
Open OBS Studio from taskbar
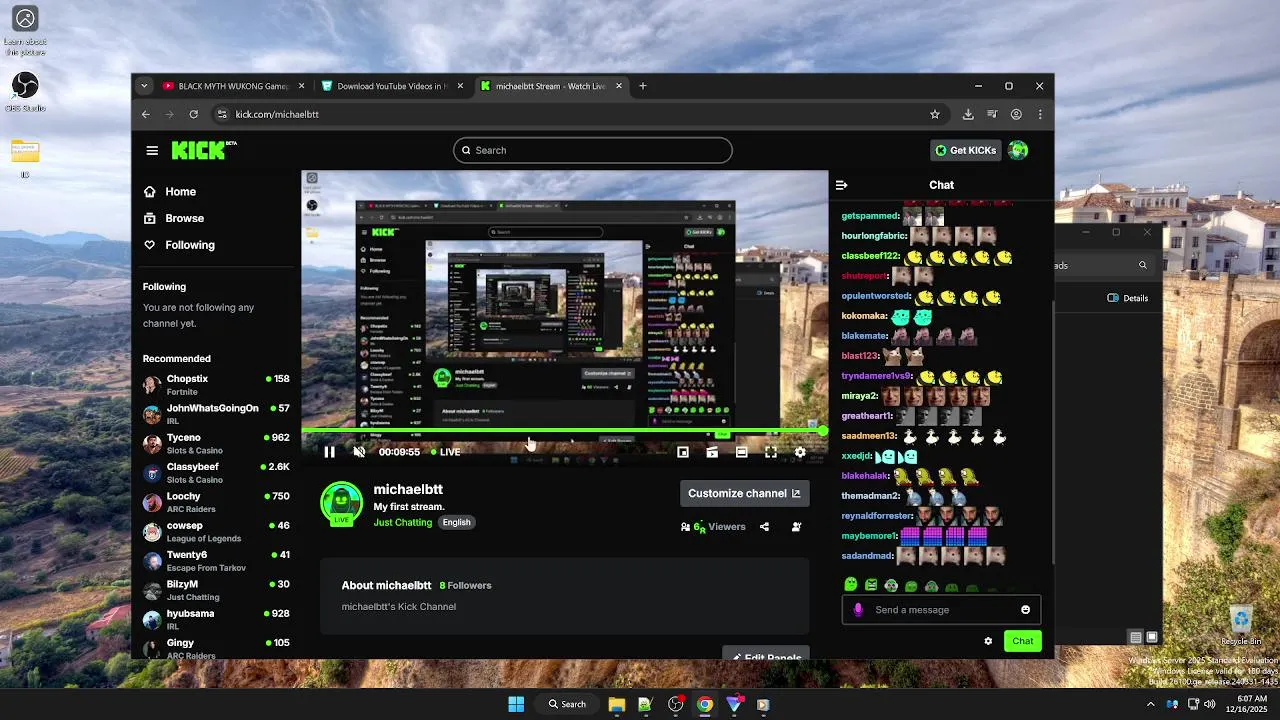coord(676,704)
